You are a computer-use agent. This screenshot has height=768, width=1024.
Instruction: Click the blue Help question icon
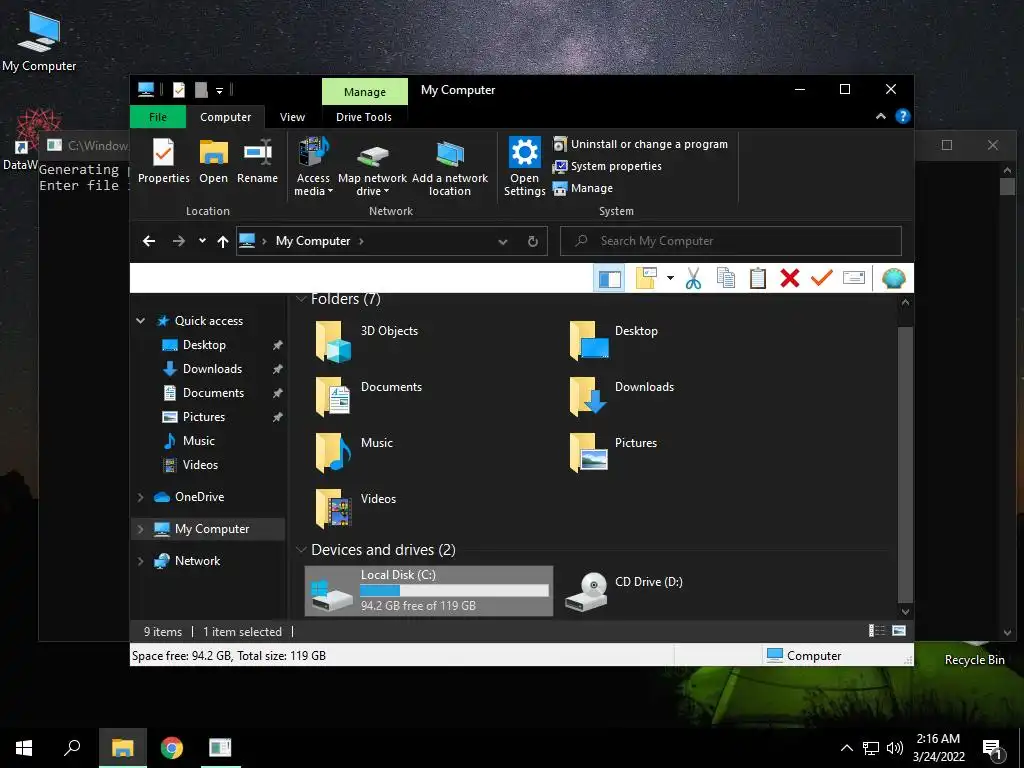click(903, 116)
